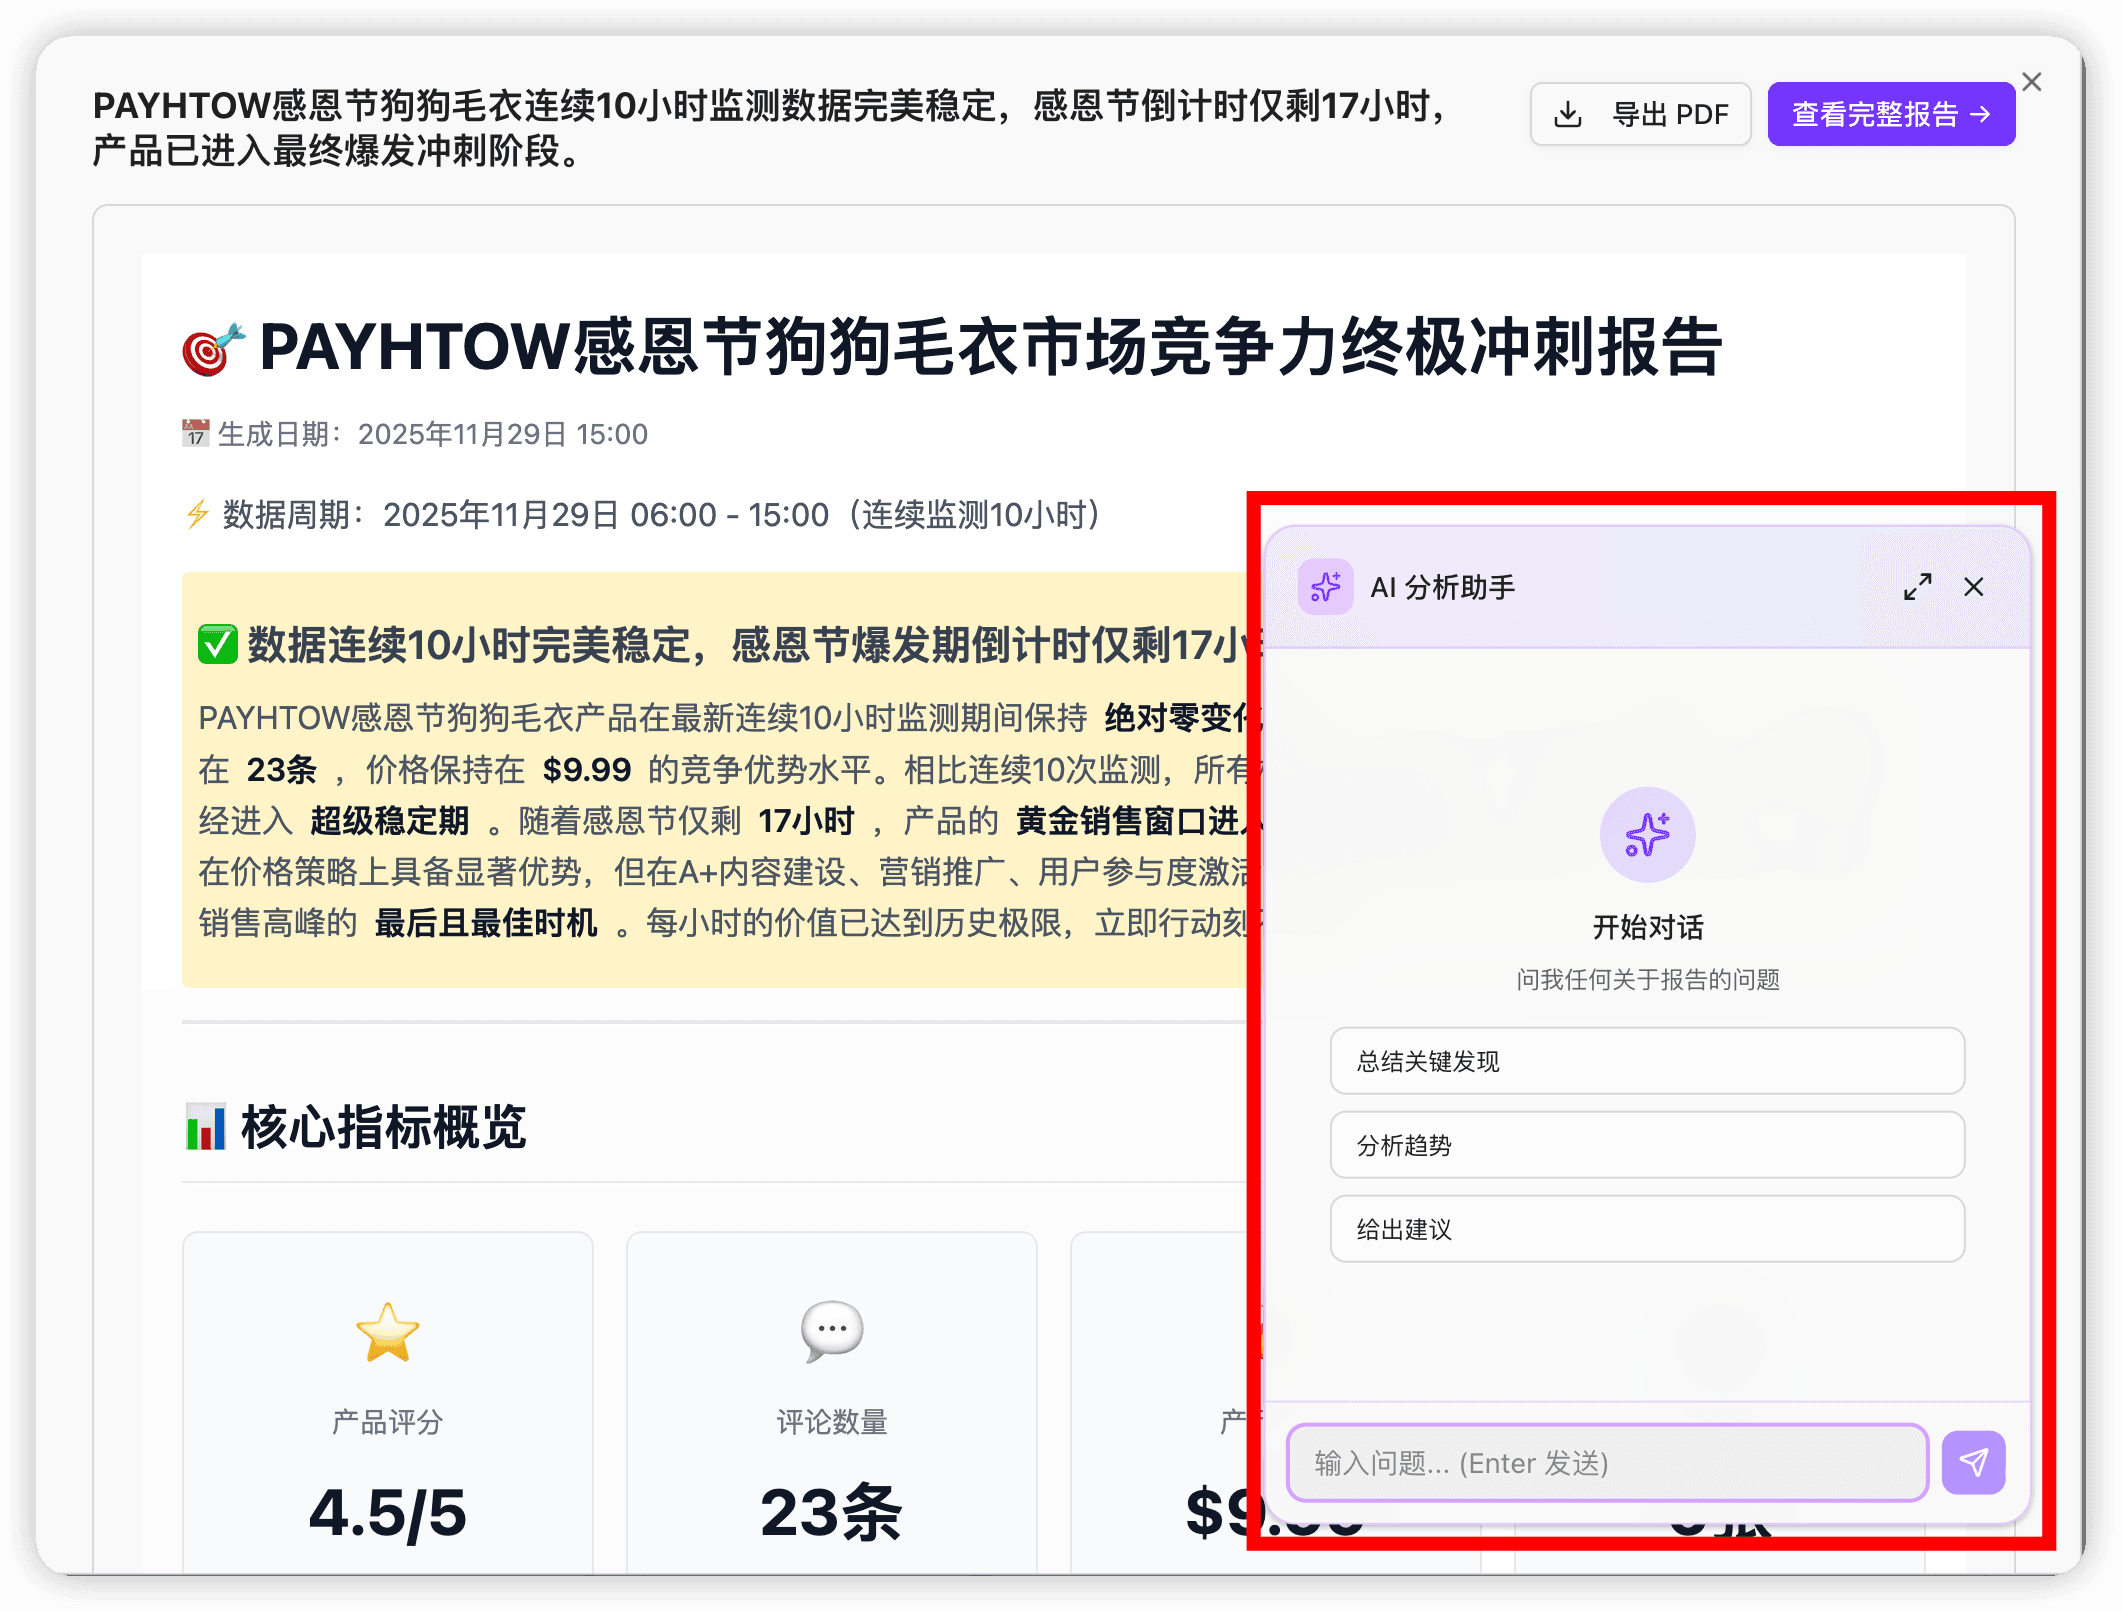
Task: Export the report as PDF
Action: coord(1640,114)
